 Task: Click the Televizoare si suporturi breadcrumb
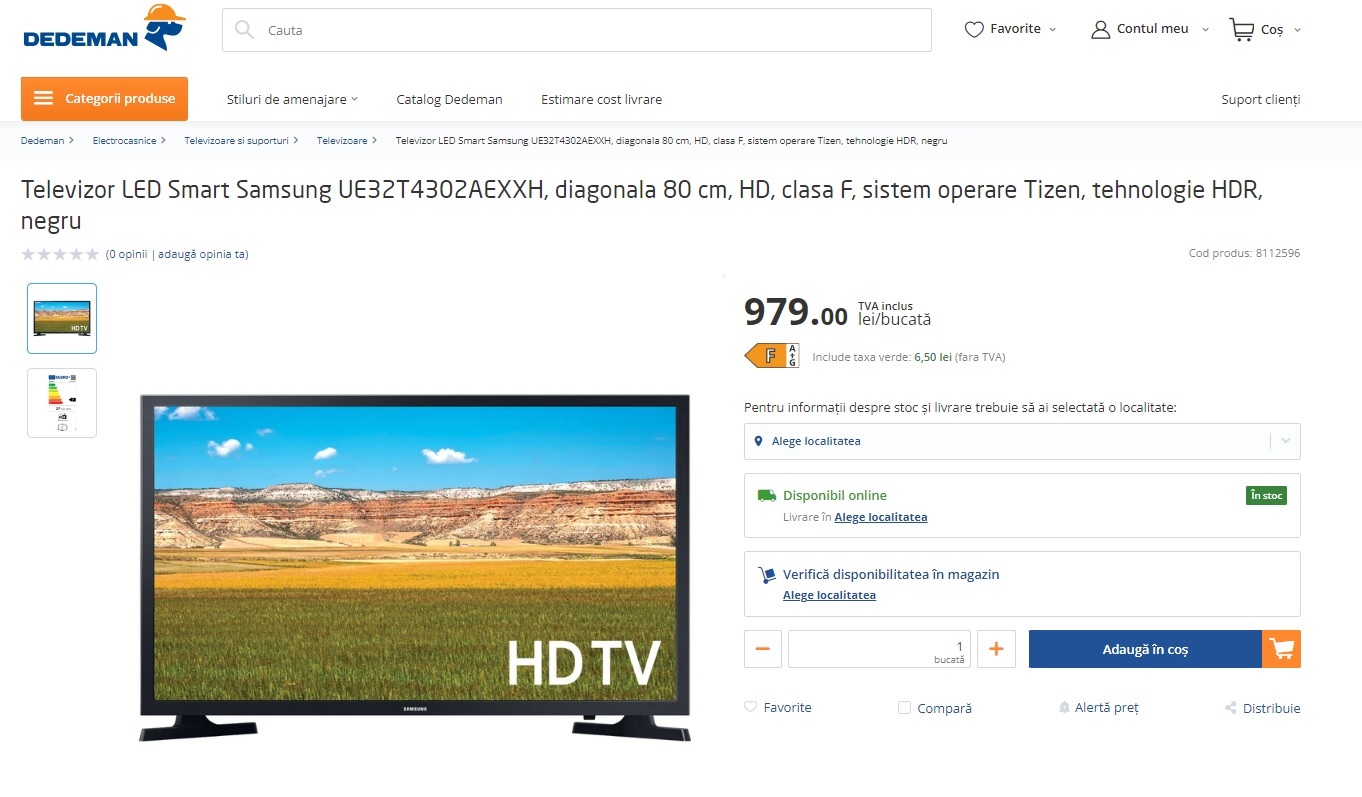(x=236, y=141)
